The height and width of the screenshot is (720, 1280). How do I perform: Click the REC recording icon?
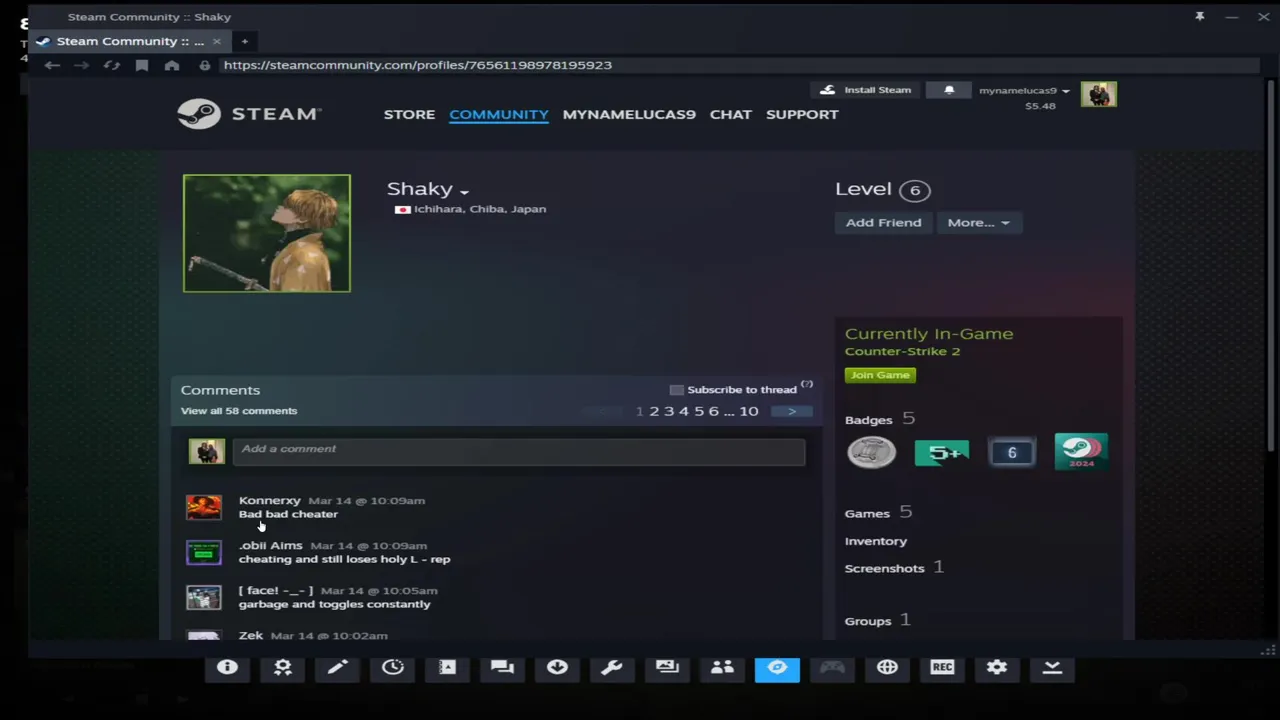942,667
